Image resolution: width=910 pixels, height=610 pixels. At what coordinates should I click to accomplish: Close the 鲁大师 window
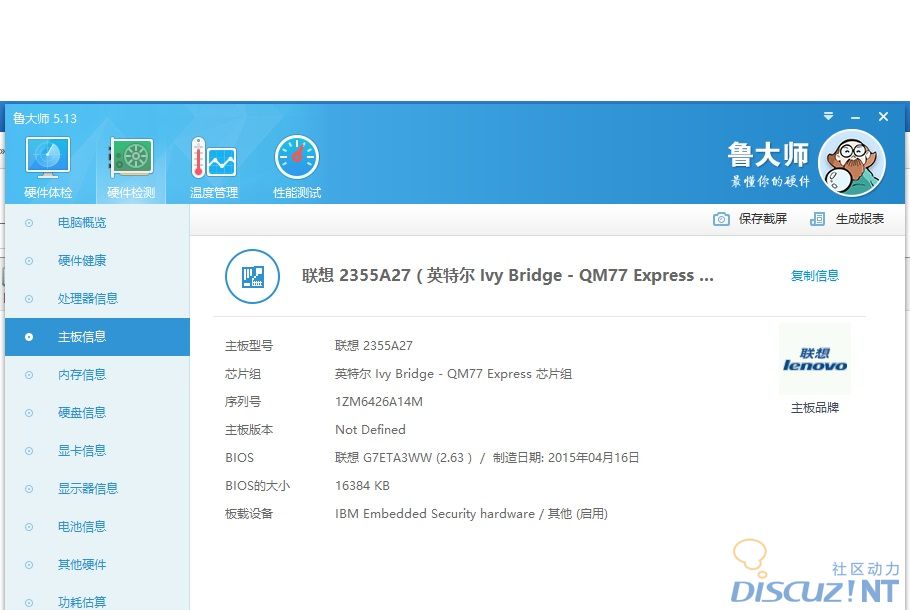pos(883,117)
